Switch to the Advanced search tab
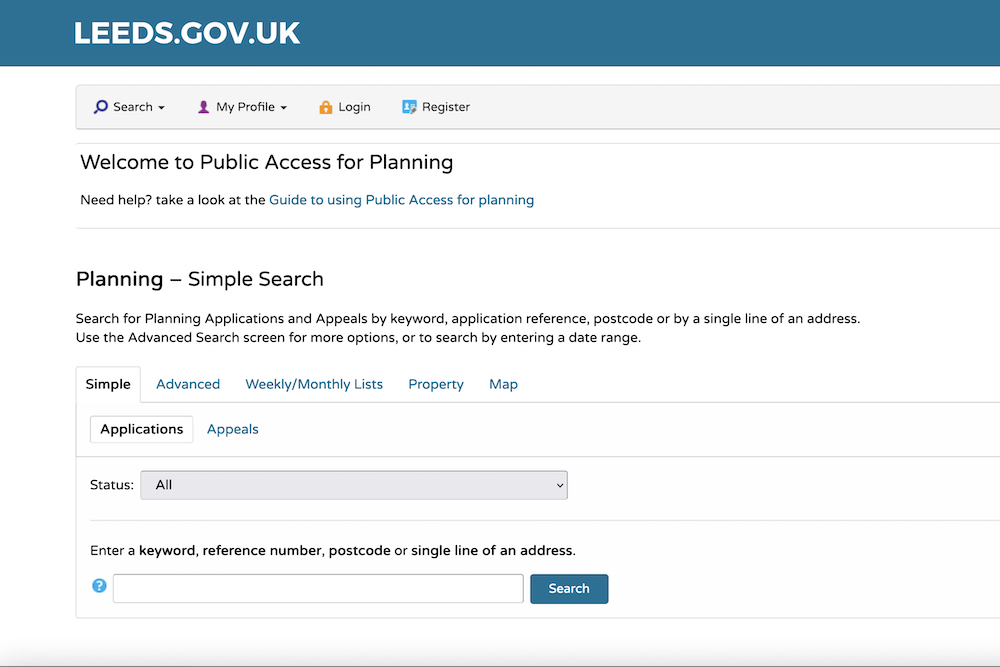The image size is (1000, 667). coord(188,384)
